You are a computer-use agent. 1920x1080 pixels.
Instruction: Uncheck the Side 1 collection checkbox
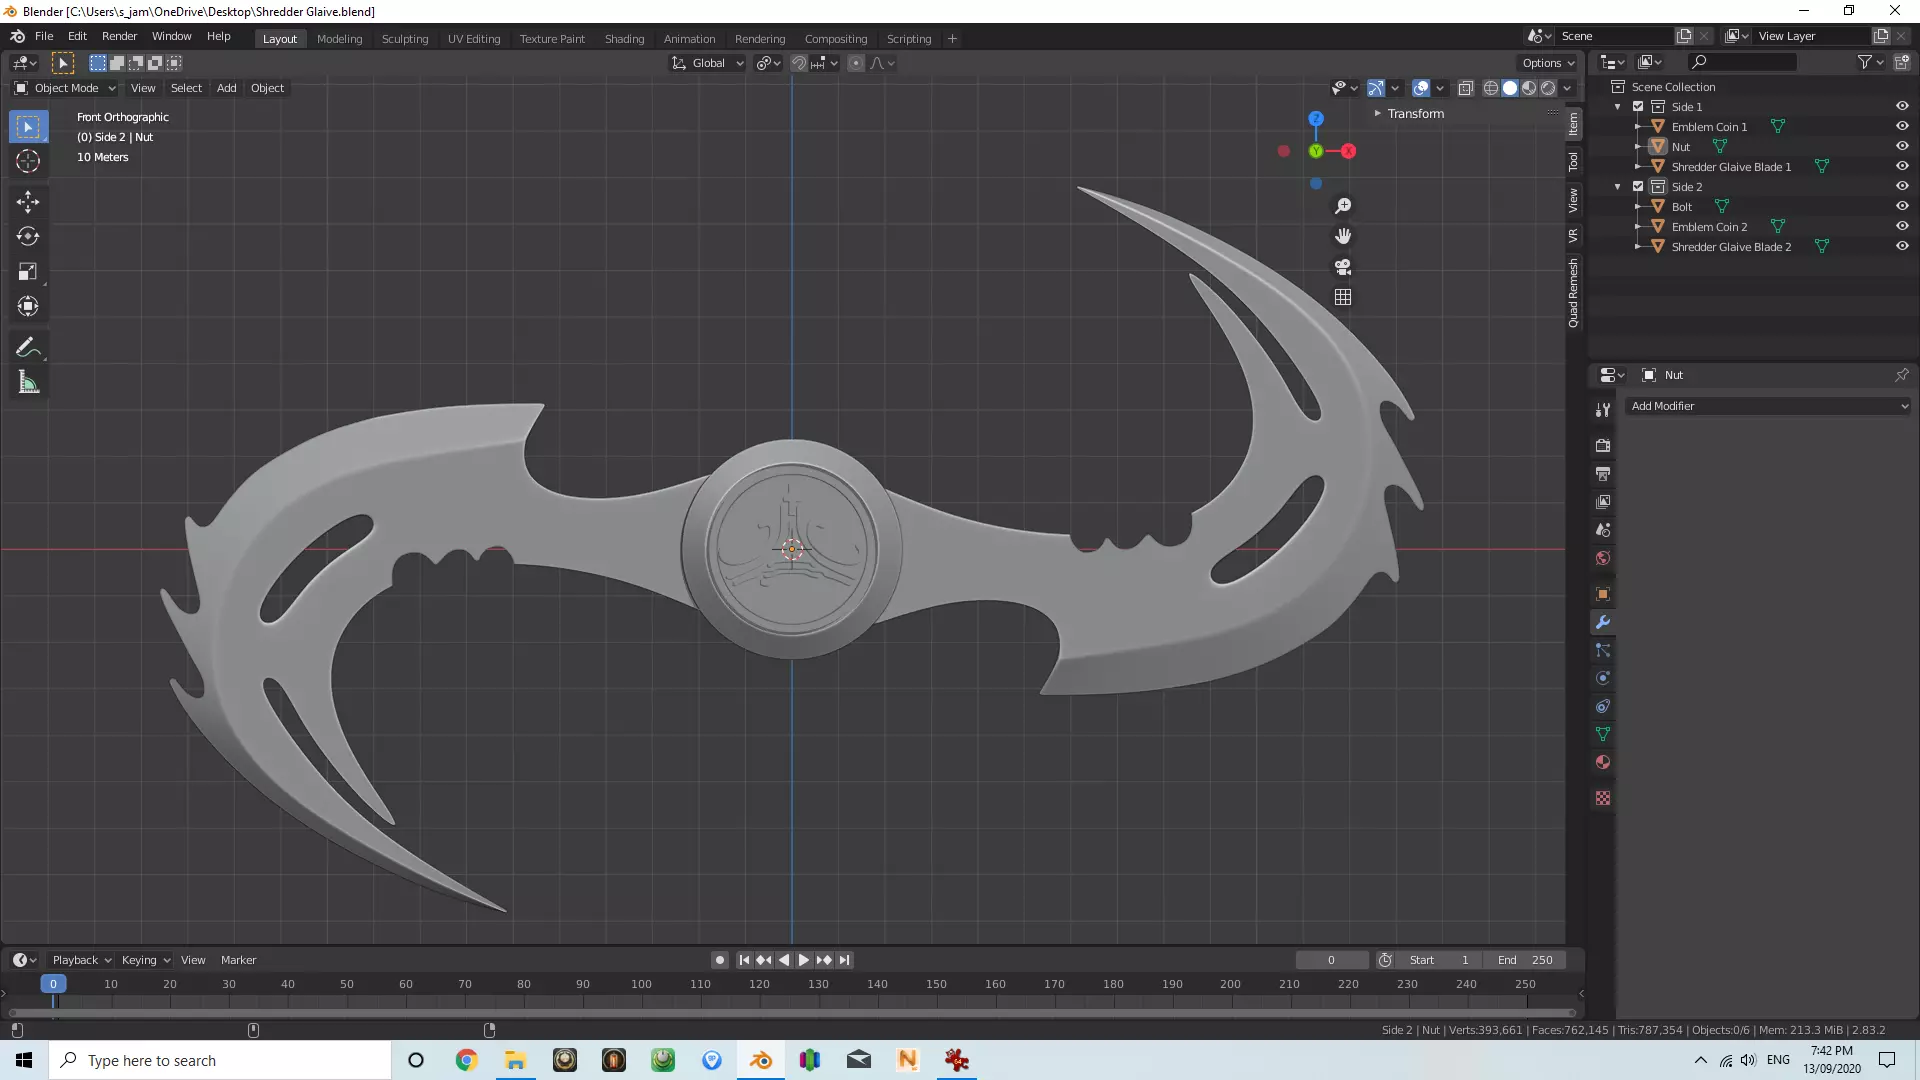coord(1638,107)
